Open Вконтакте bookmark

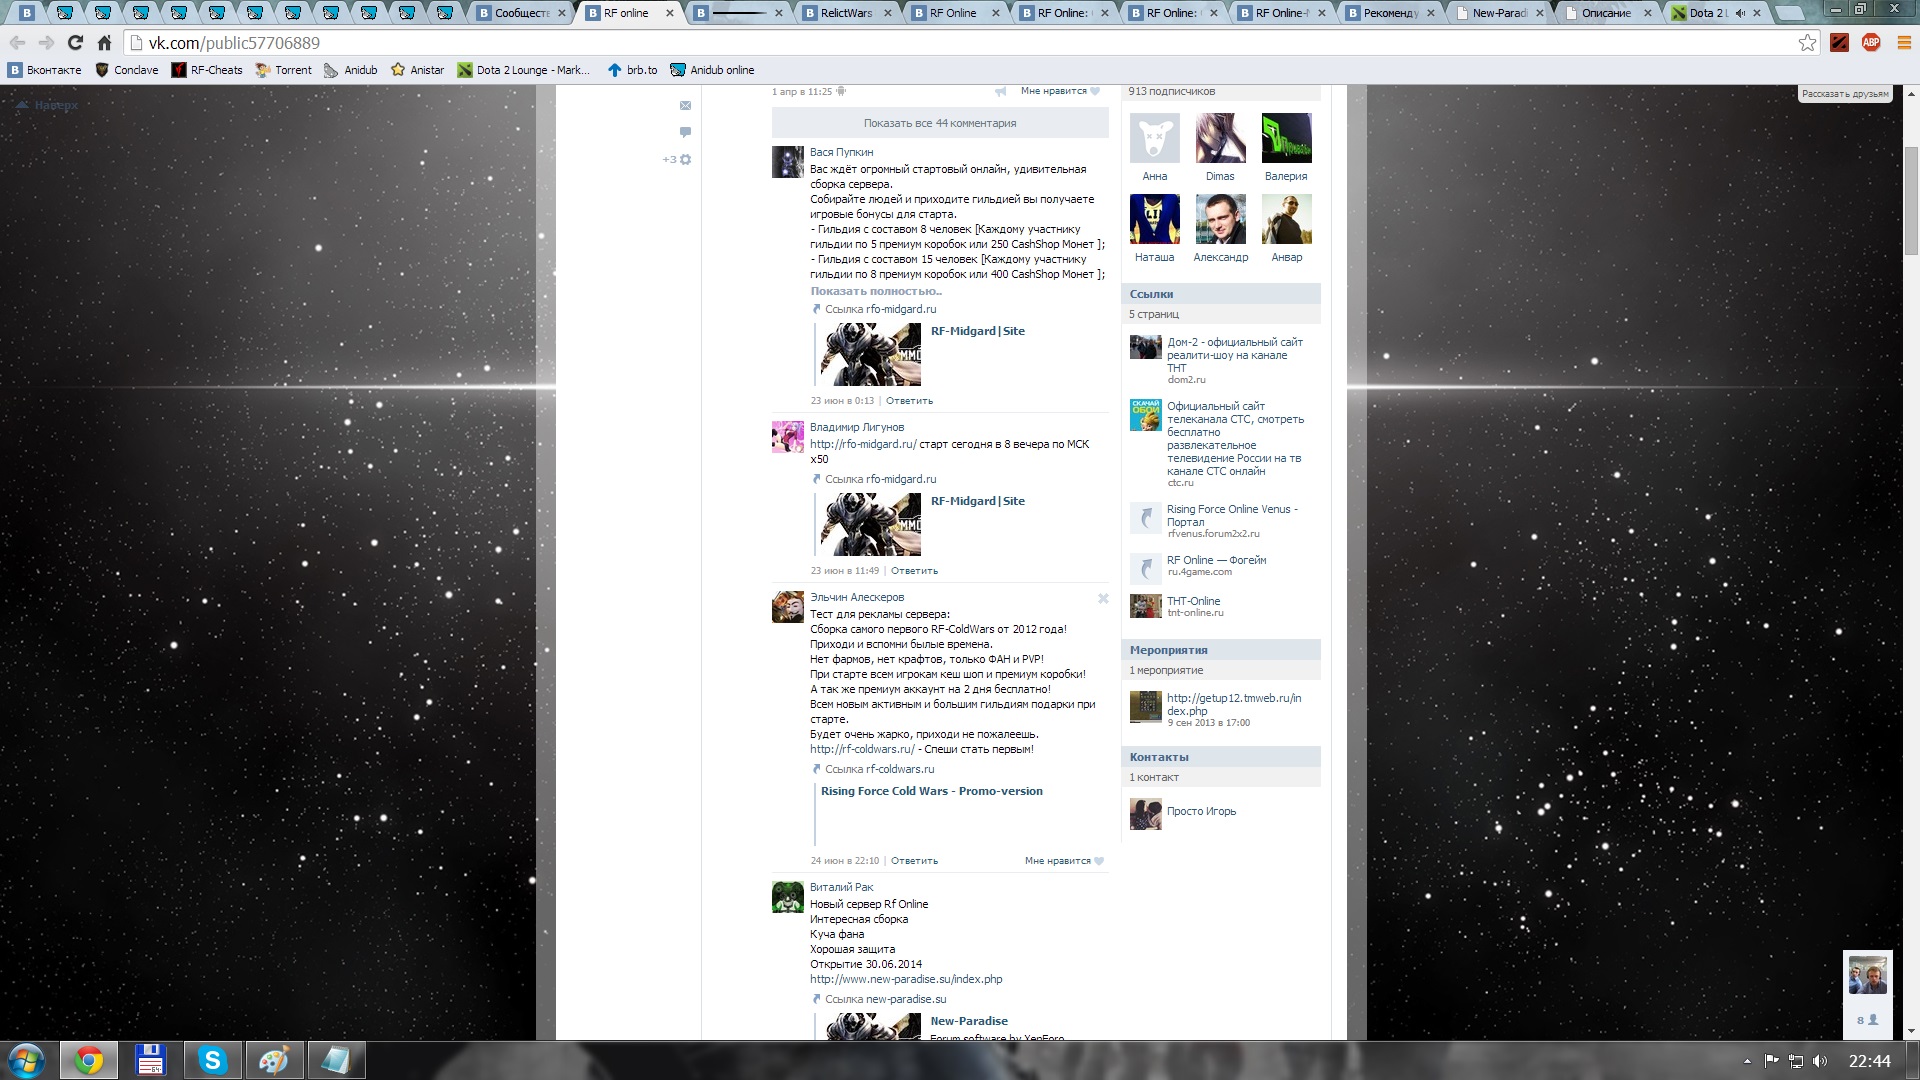[x=45, y=70]
